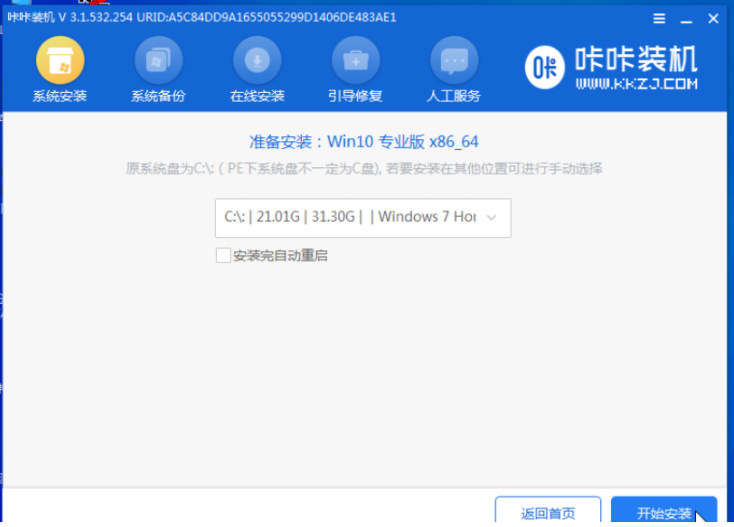
Task: Go to the 引导修复 tab label
Action: [x=355, y=96]
